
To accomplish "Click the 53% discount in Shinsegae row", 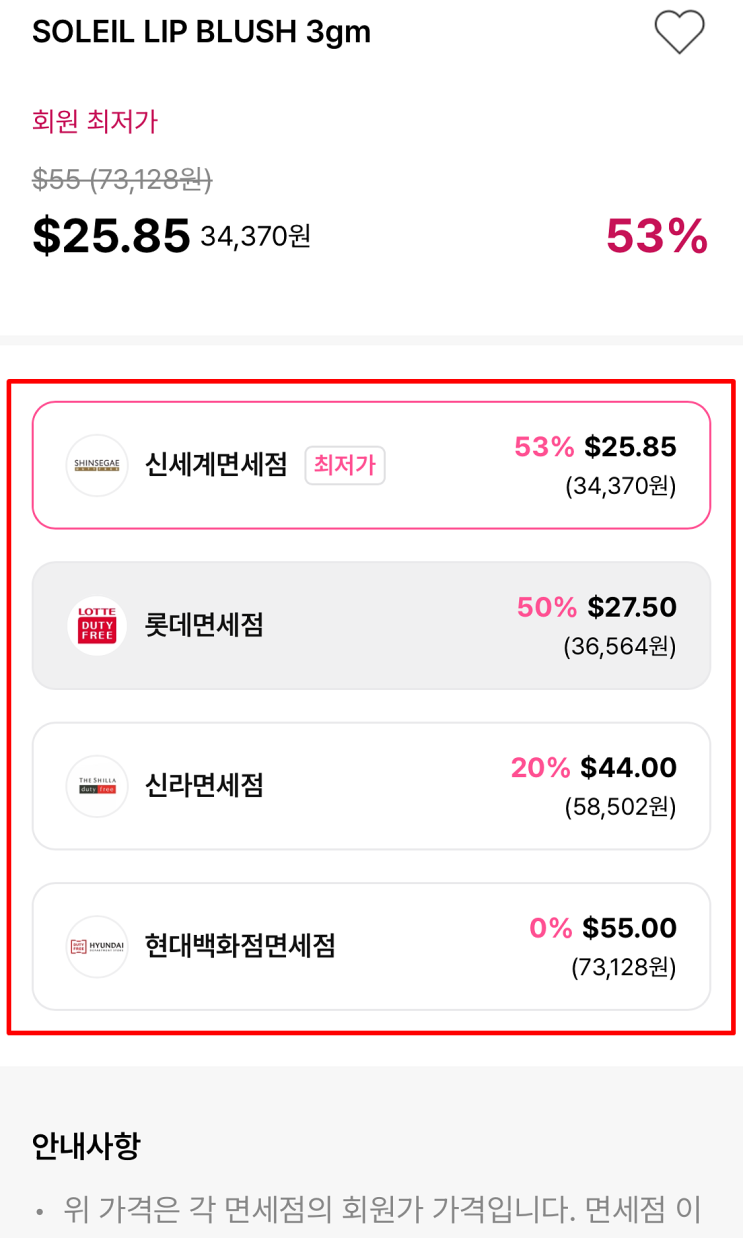I will click(544, 447).
